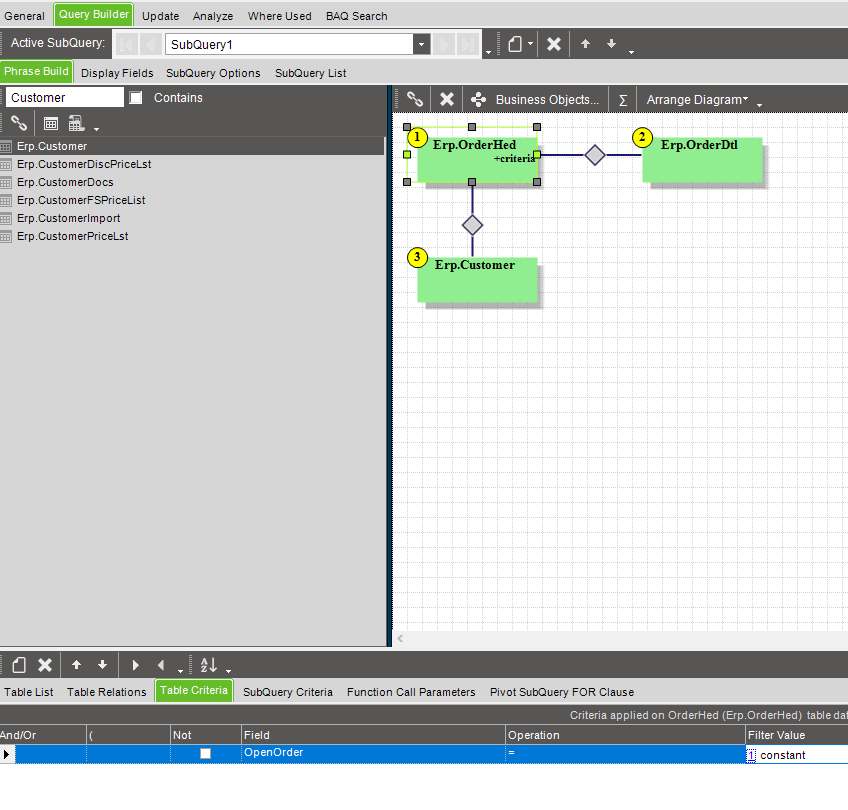This screenshot has width=848, height=810.
Task: Open the BAQ Search tab
Action: coord(357,16)
